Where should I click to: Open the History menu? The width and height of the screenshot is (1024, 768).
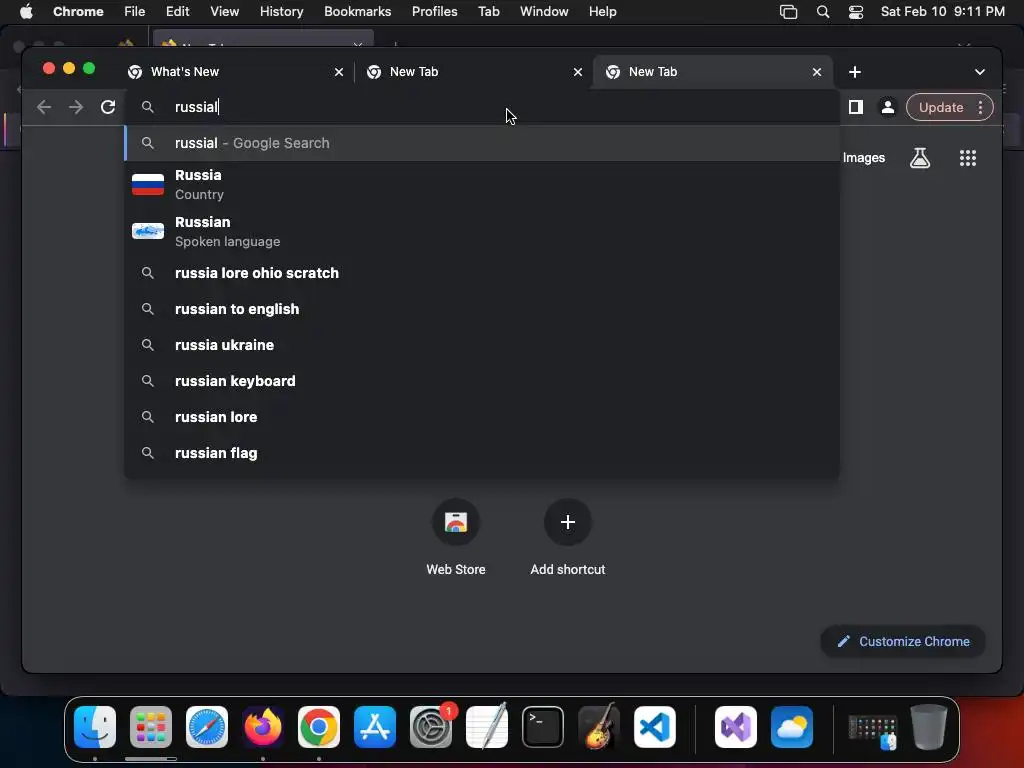[x=281, y=12]
